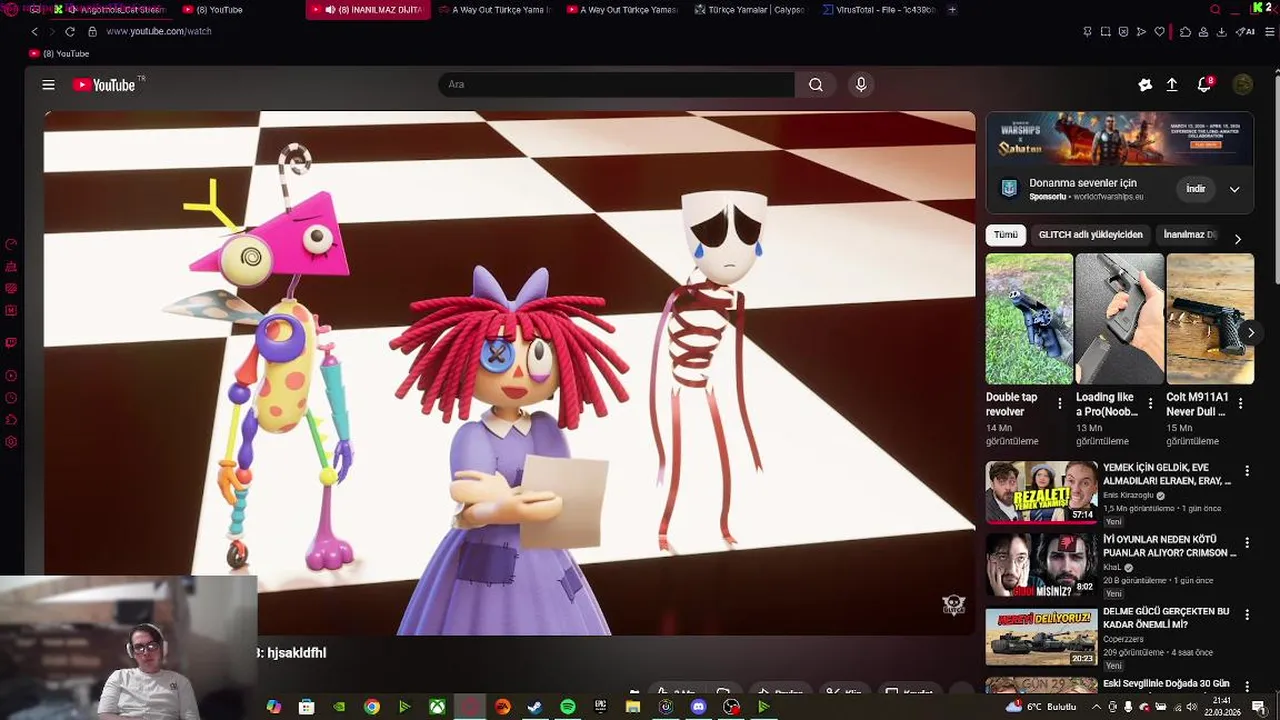Click the www.youtube.com/watch address bar
The height and width of the screenshot is (720, 1280).
pos(158,31)
